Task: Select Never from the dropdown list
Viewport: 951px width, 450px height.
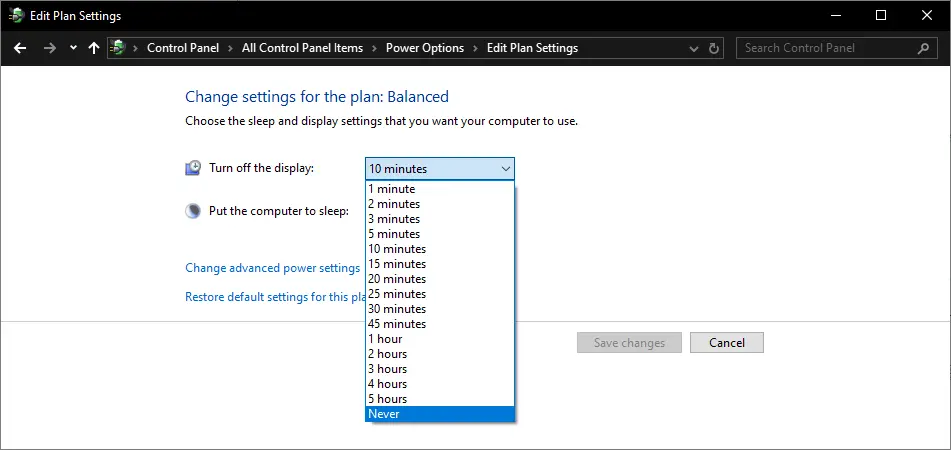Action: [440, 414]
